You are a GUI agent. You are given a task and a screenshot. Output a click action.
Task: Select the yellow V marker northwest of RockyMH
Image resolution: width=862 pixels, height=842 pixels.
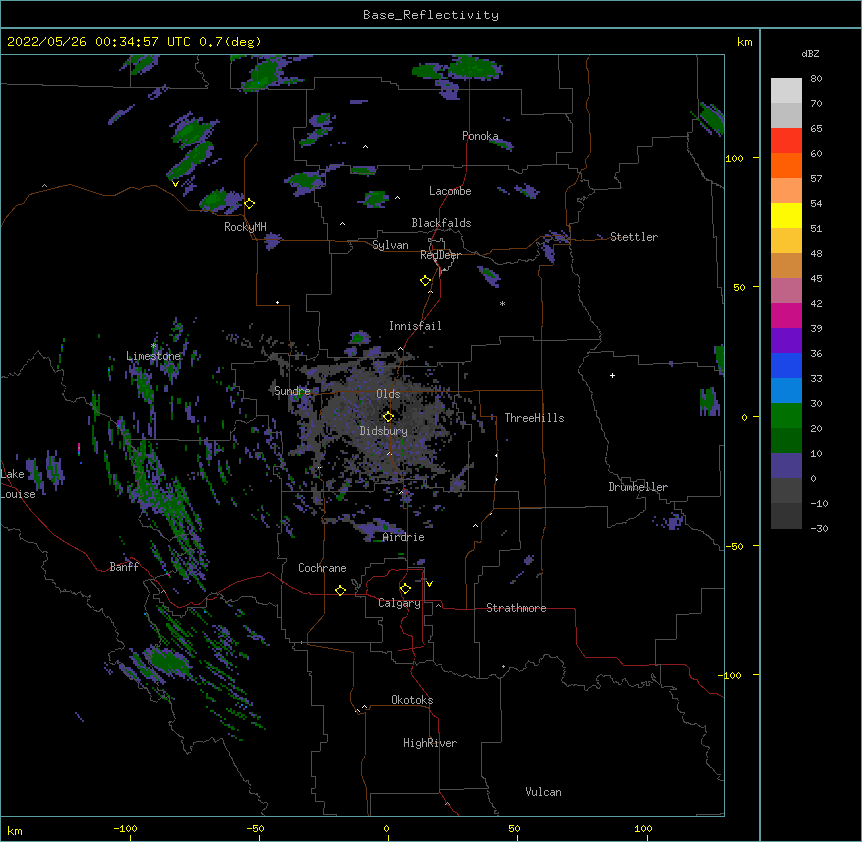click(x=175, y=184)
